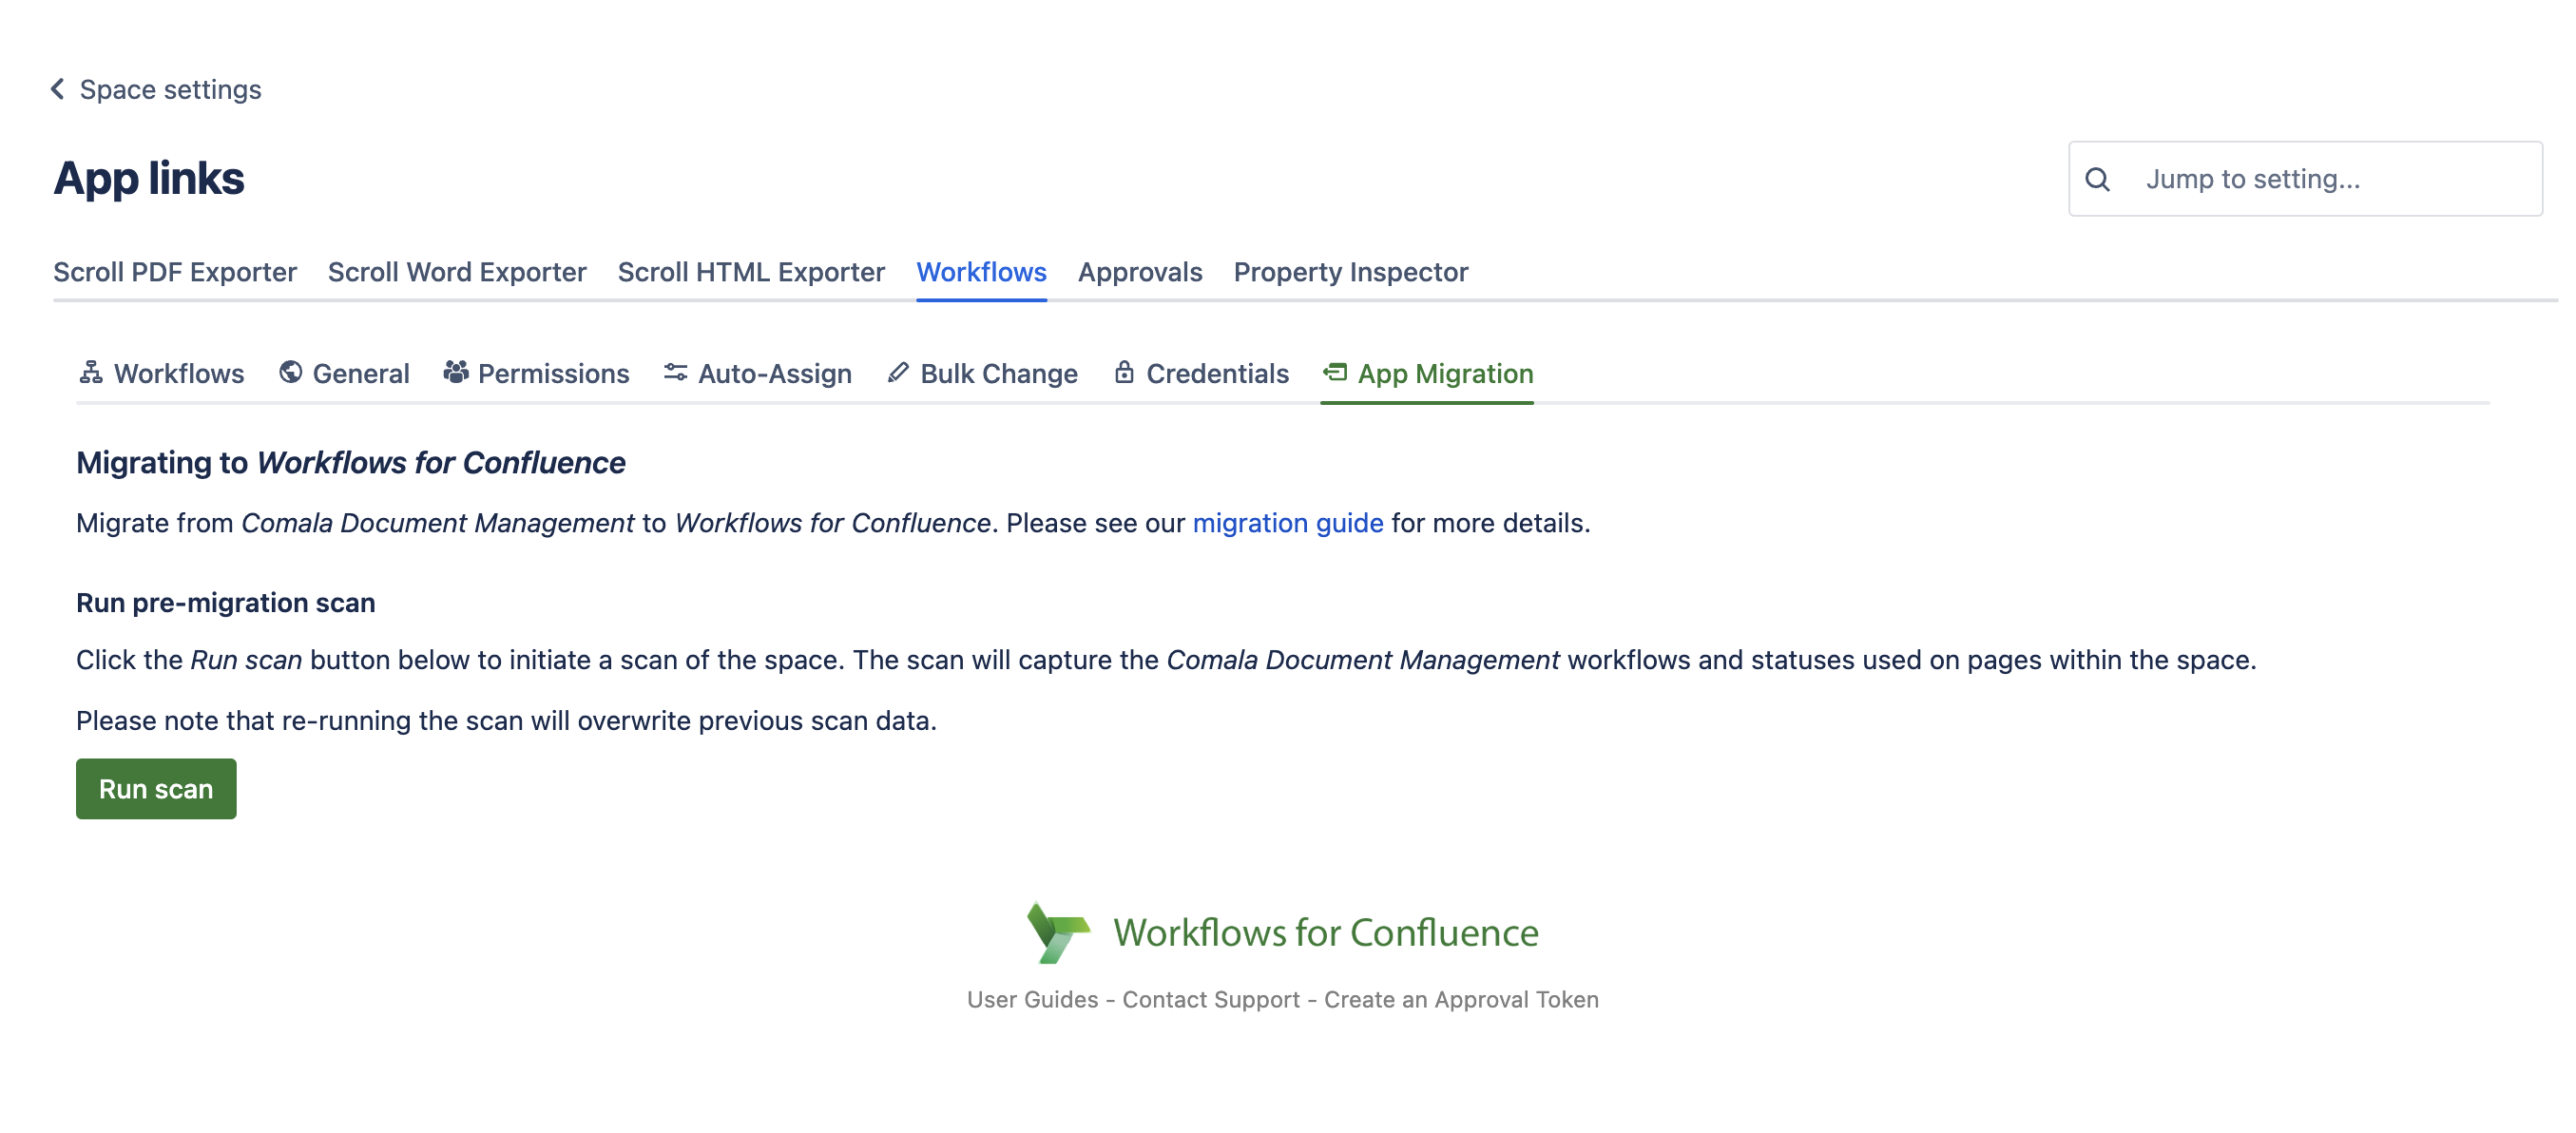Screen dimensions: 2576x1133
Task: Open the Scroll HTML Exporter tab
Action: (751, 272)
